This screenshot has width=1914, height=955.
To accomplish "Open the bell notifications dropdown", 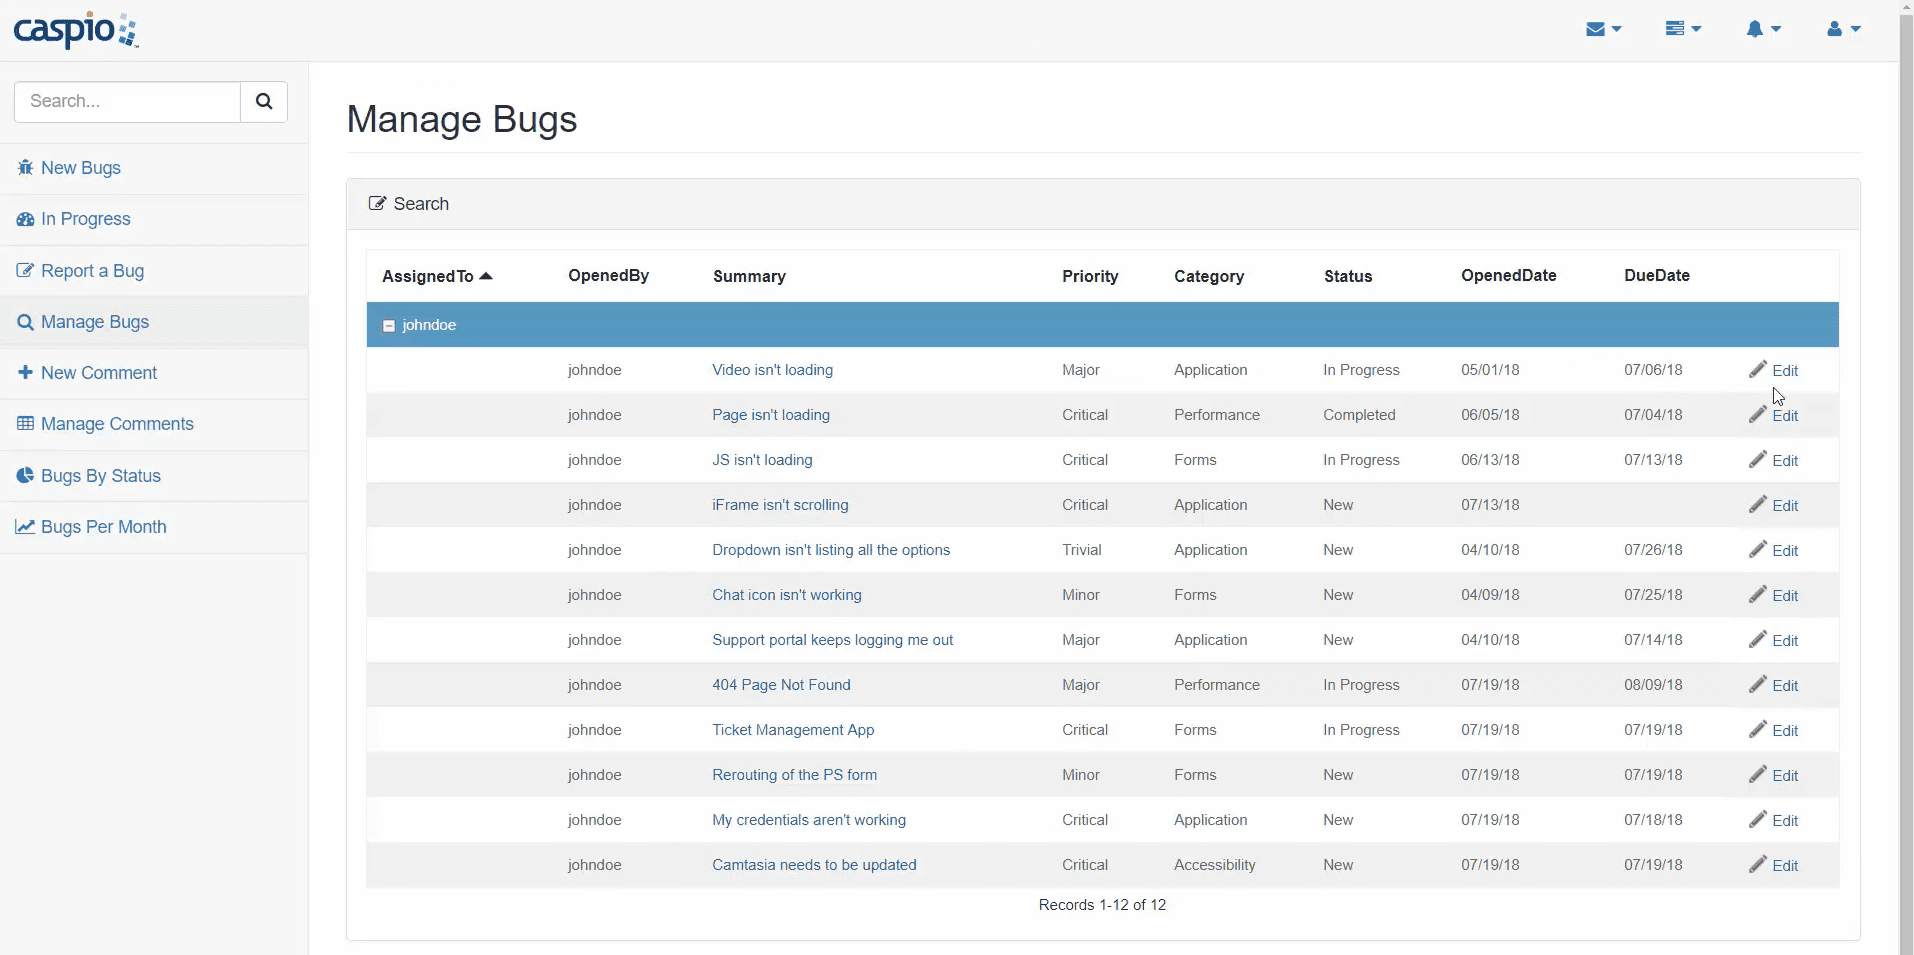I will click(x=1763, y=29).
